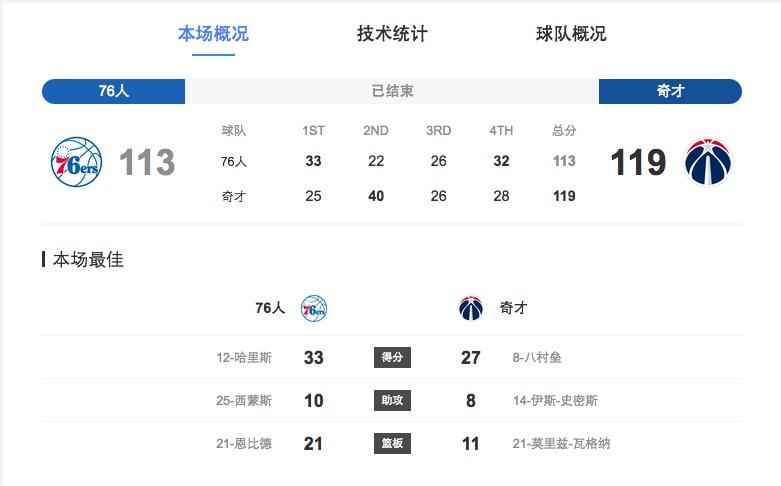Open the 技术统计 tab

point(392,34)
